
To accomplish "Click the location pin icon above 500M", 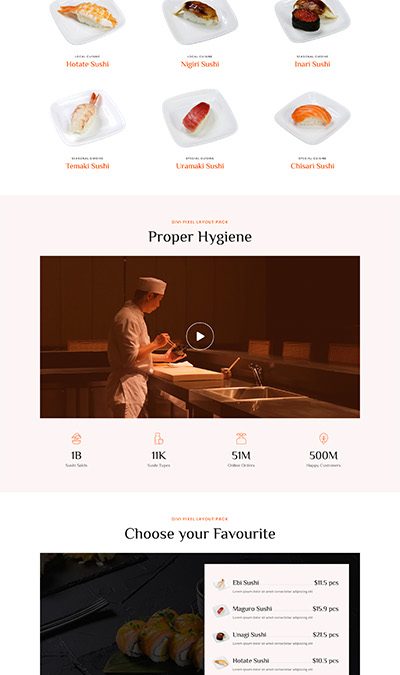I will tap(323, 439).
